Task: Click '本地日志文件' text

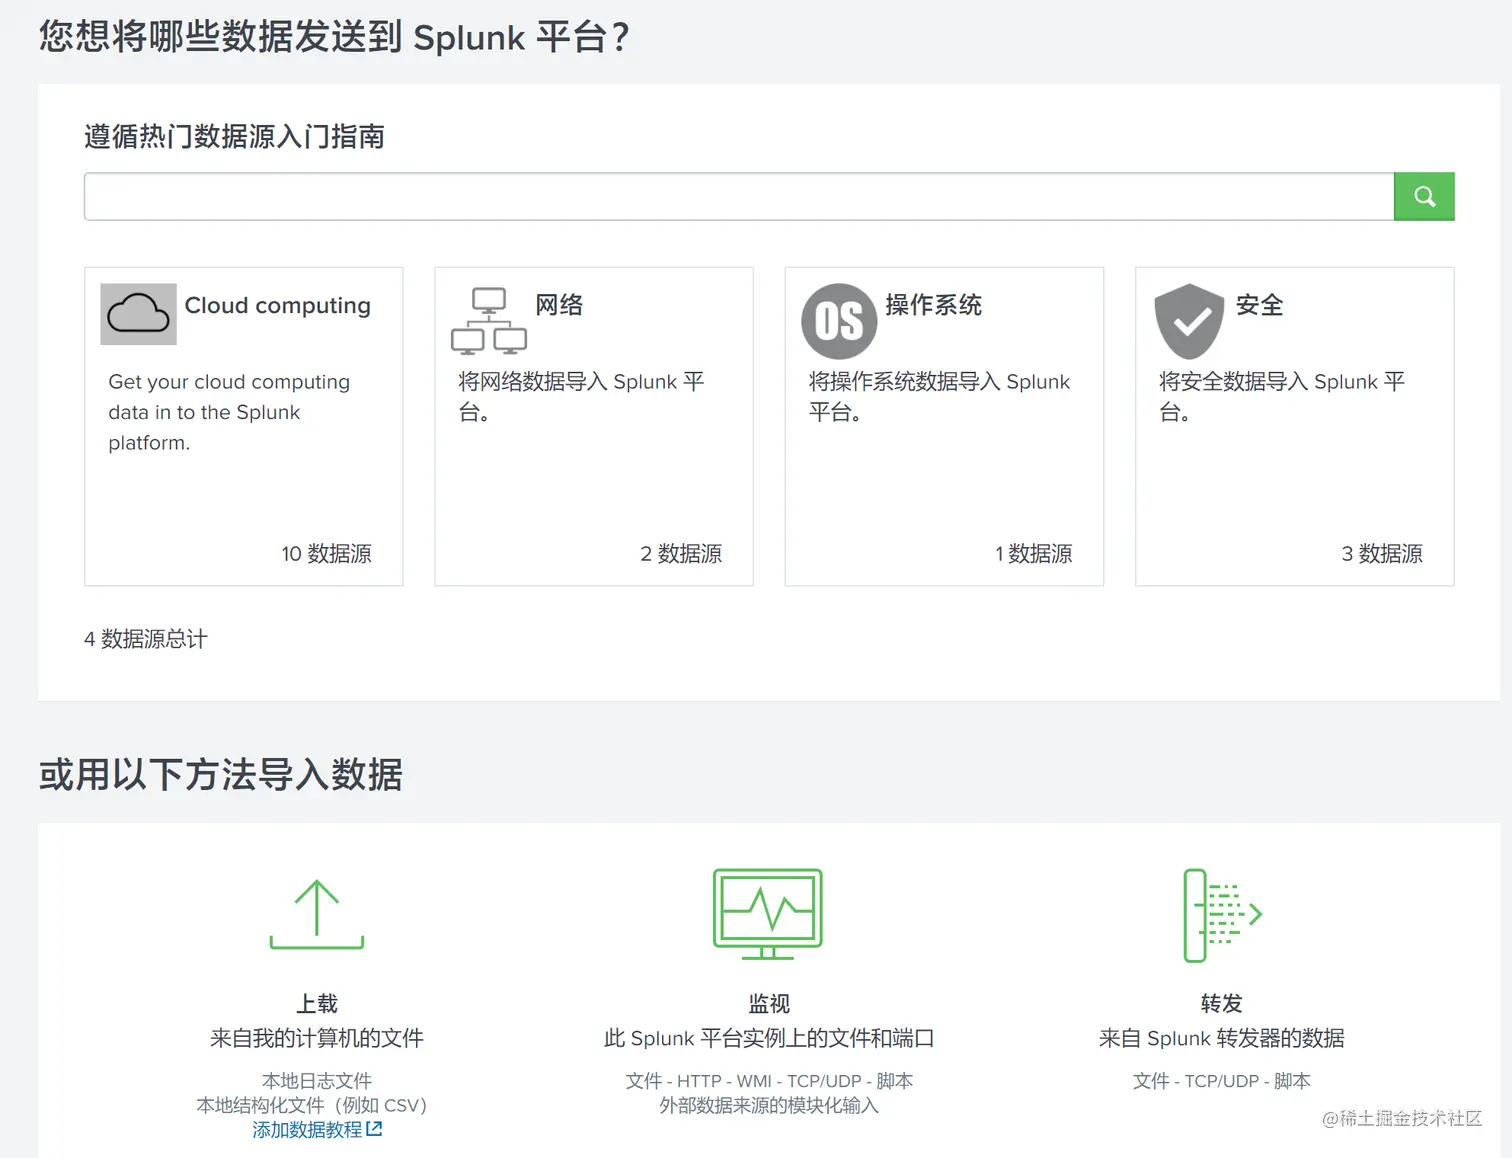Action: pos(317,1081)
